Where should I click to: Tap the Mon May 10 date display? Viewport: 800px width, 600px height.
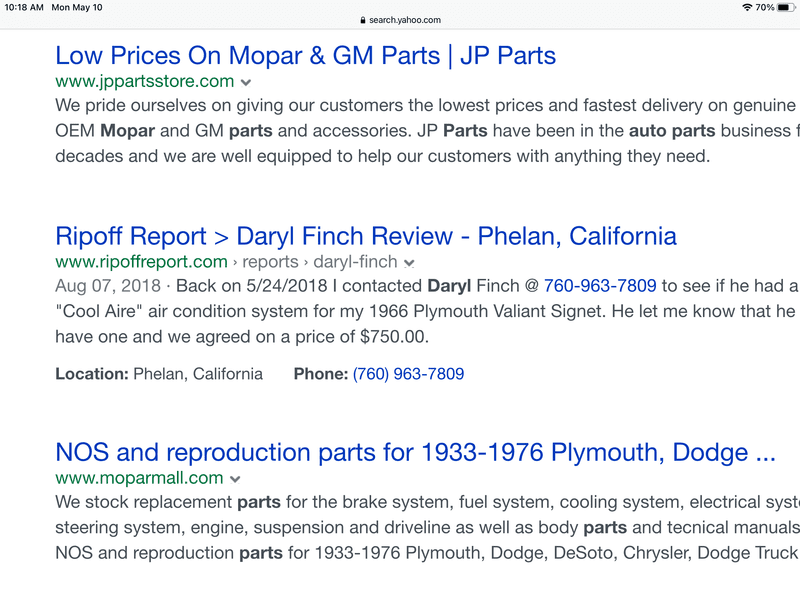[x=77, y=7]
